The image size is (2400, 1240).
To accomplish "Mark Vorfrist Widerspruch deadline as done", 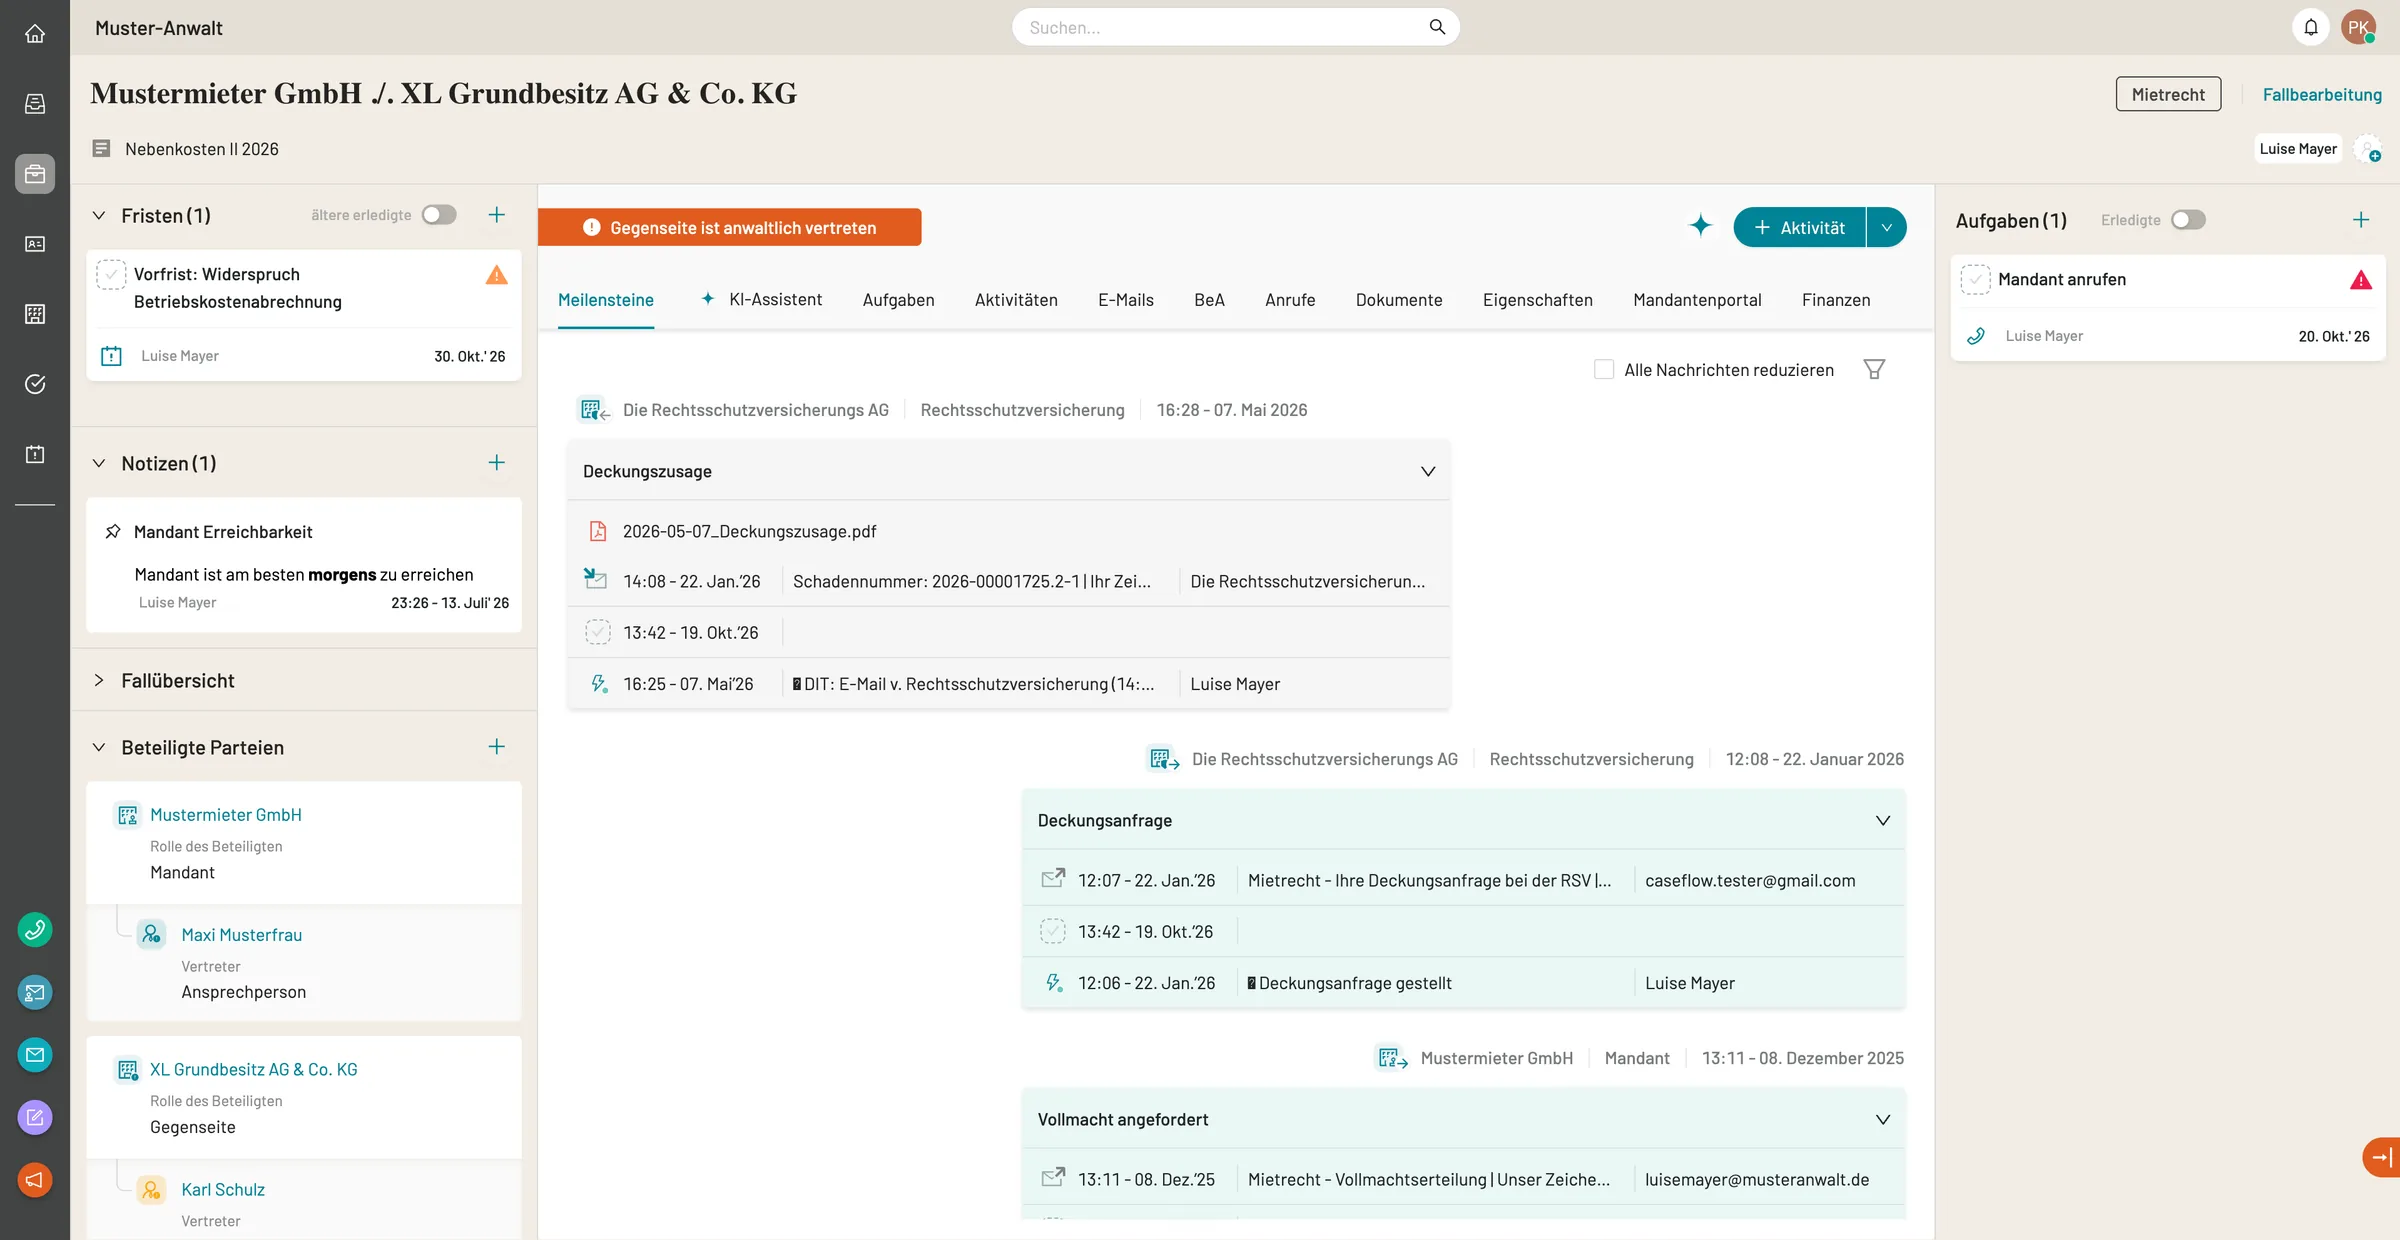I will 111,274.
